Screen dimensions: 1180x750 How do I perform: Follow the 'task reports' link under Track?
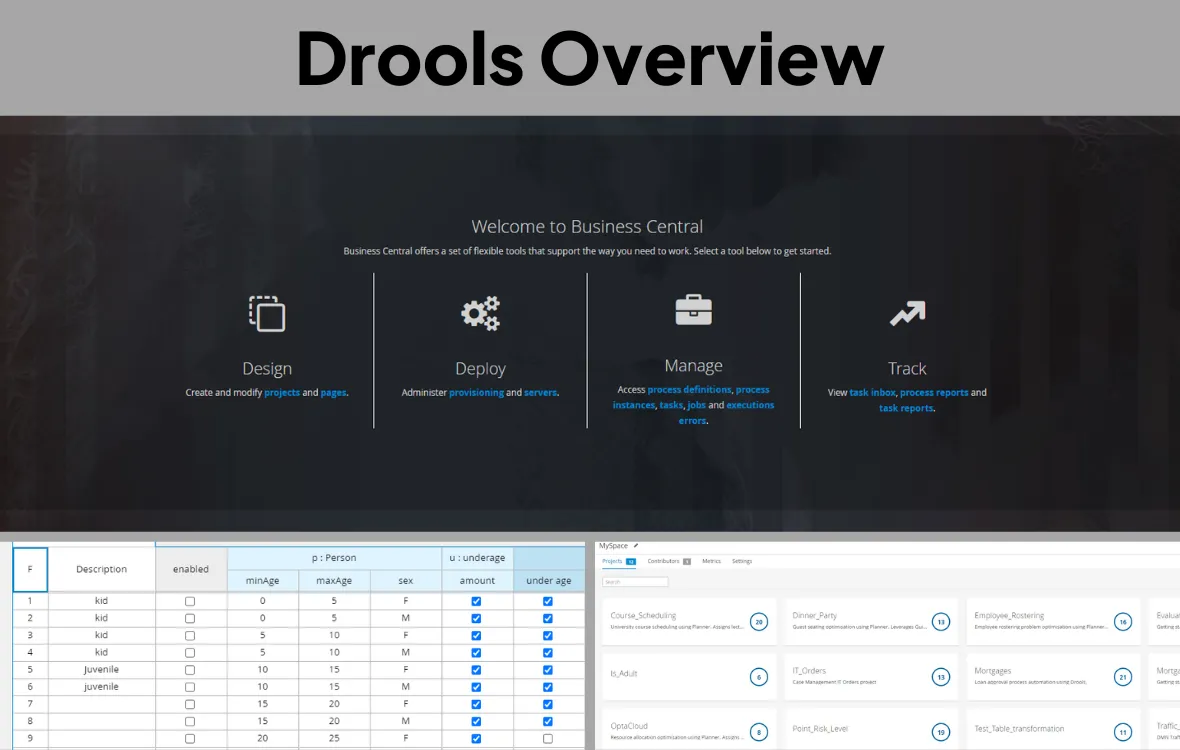coord(906,408)
